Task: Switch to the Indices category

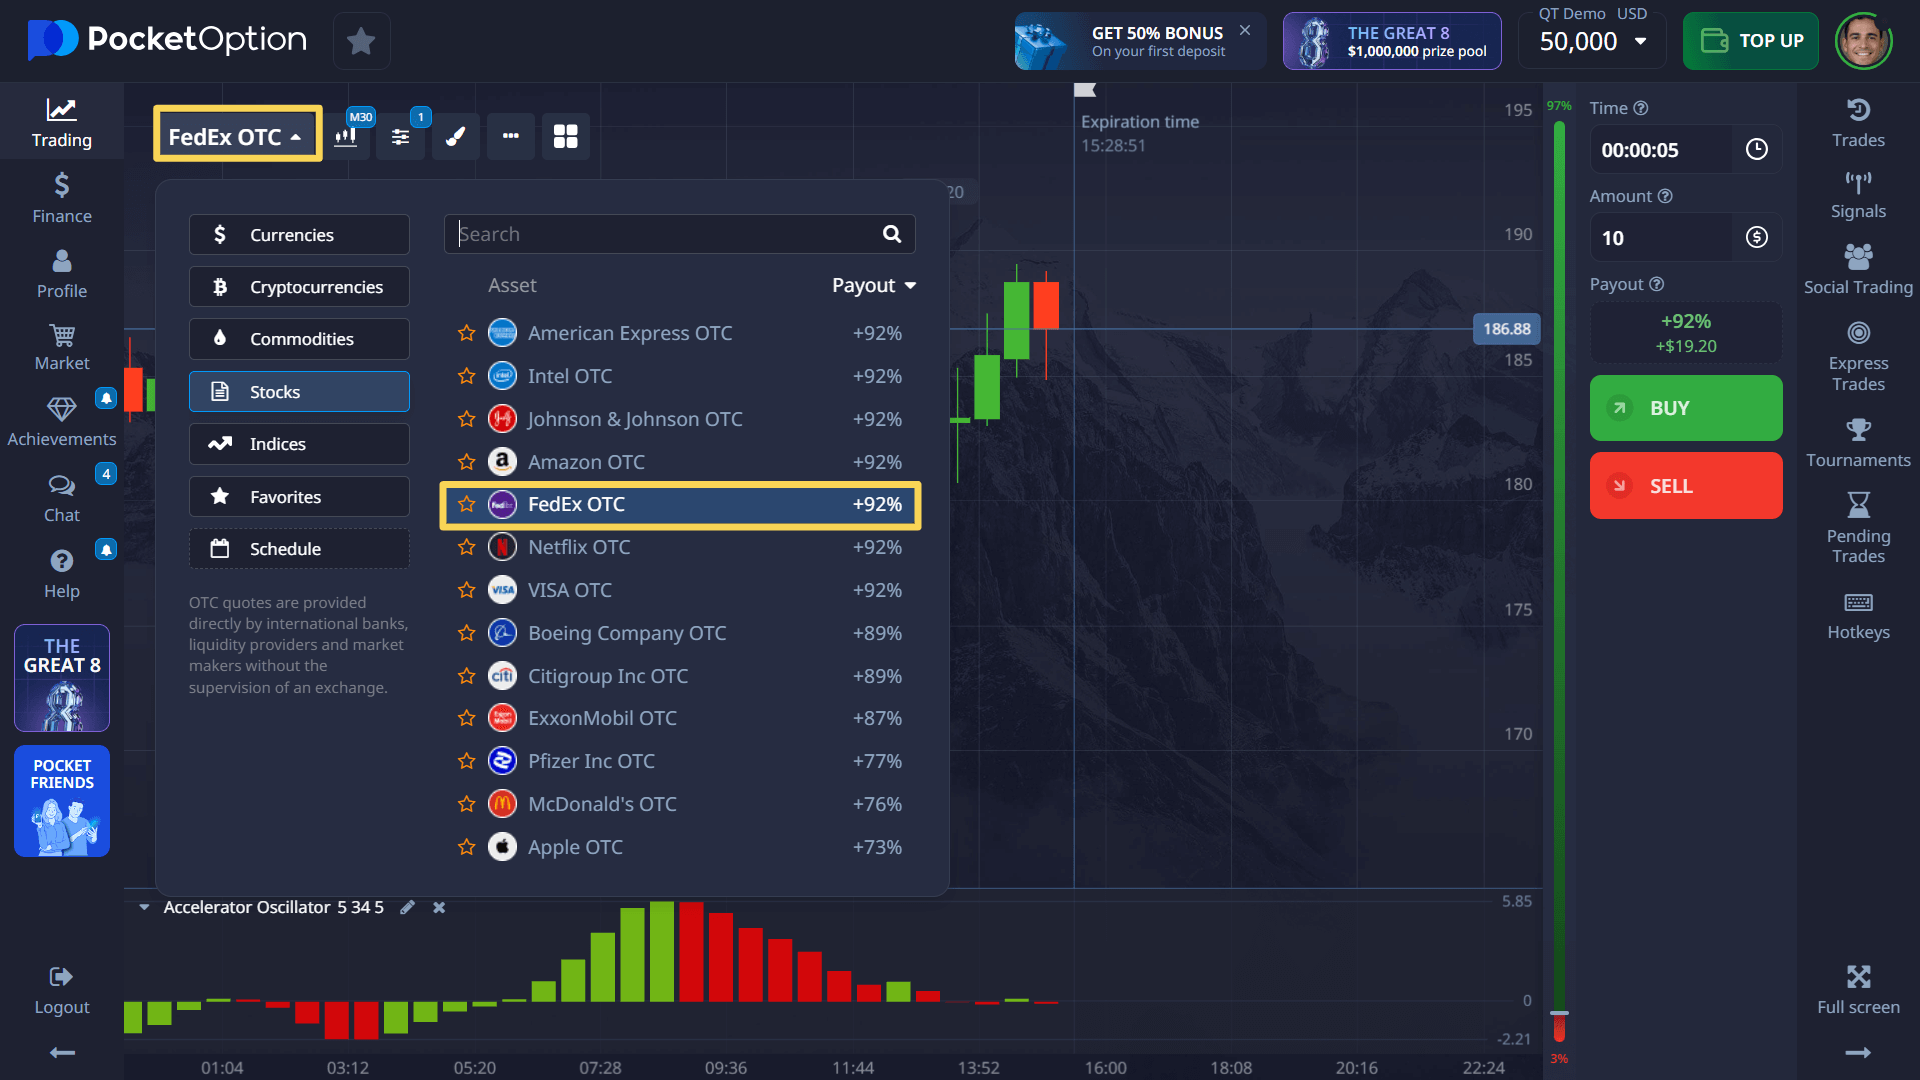Action: coord(299,444)
